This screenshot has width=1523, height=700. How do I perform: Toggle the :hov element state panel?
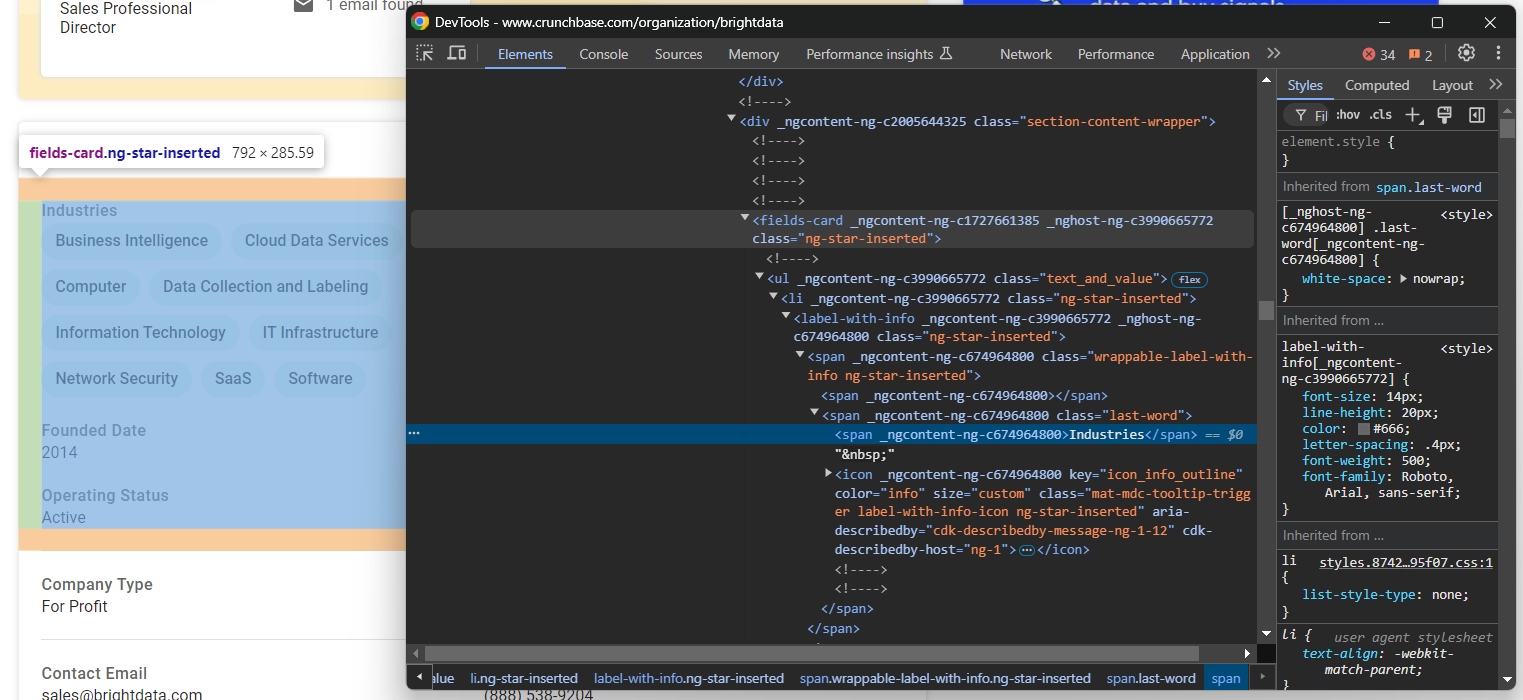[1348, 116]
